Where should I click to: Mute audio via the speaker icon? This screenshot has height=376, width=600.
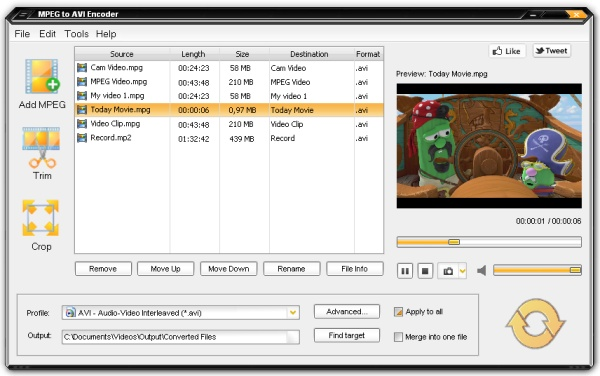point(481,271)
